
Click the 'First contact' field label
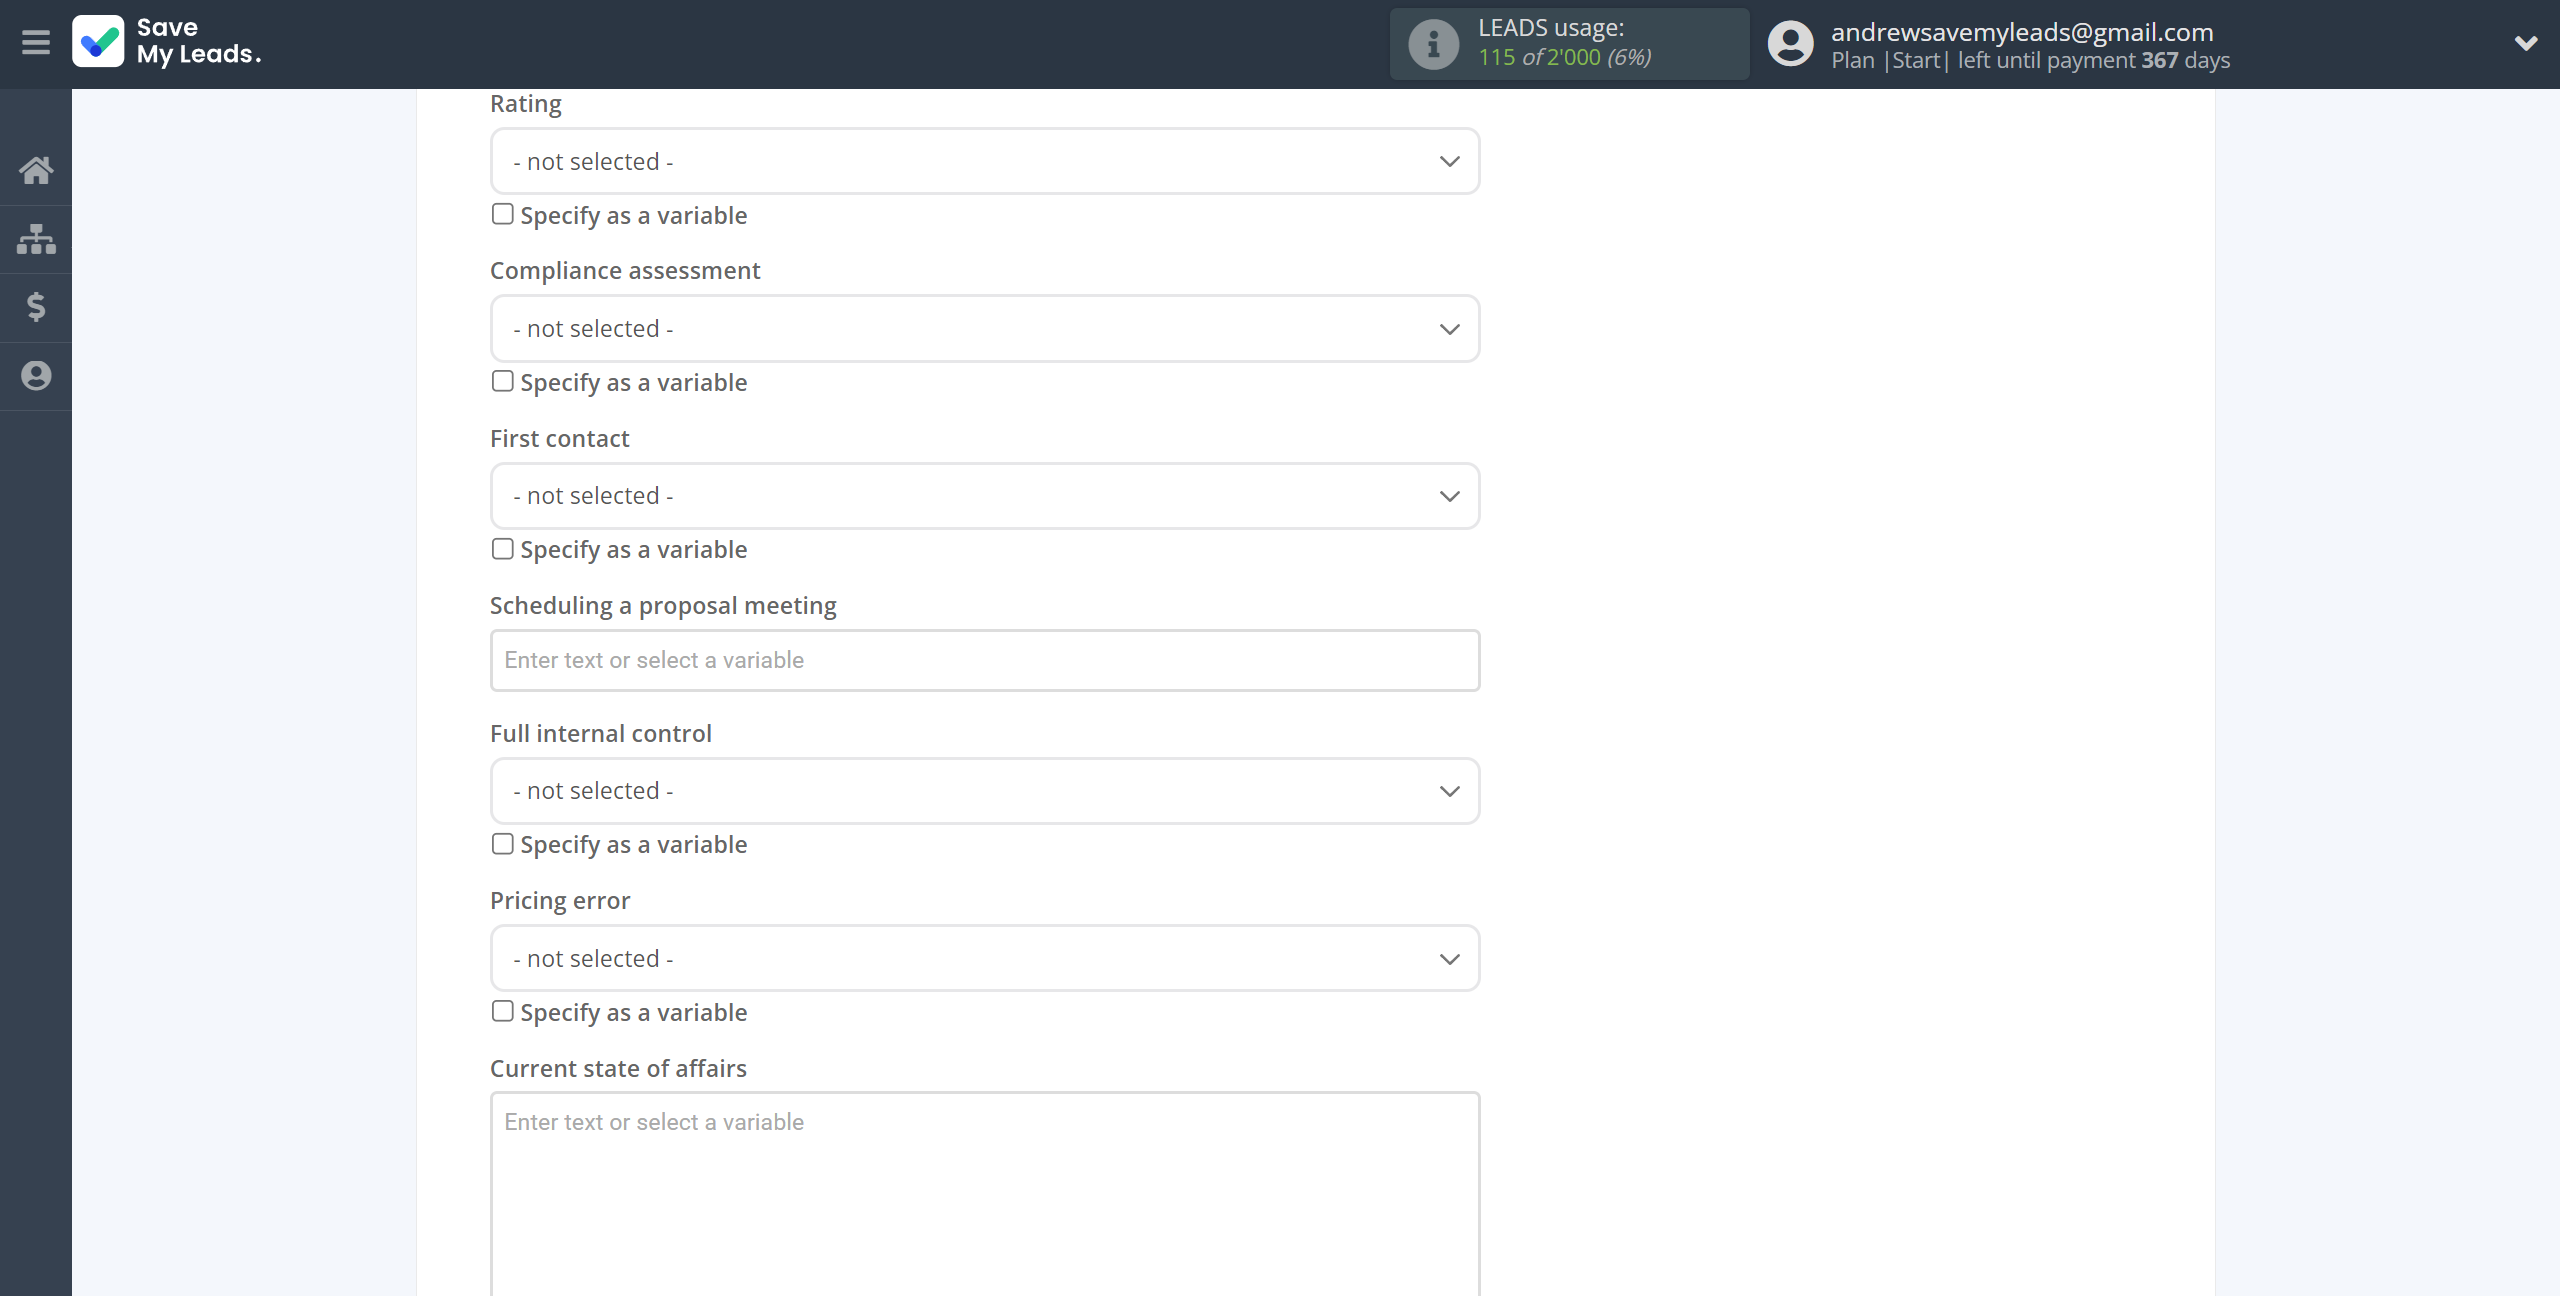point(559,439)
